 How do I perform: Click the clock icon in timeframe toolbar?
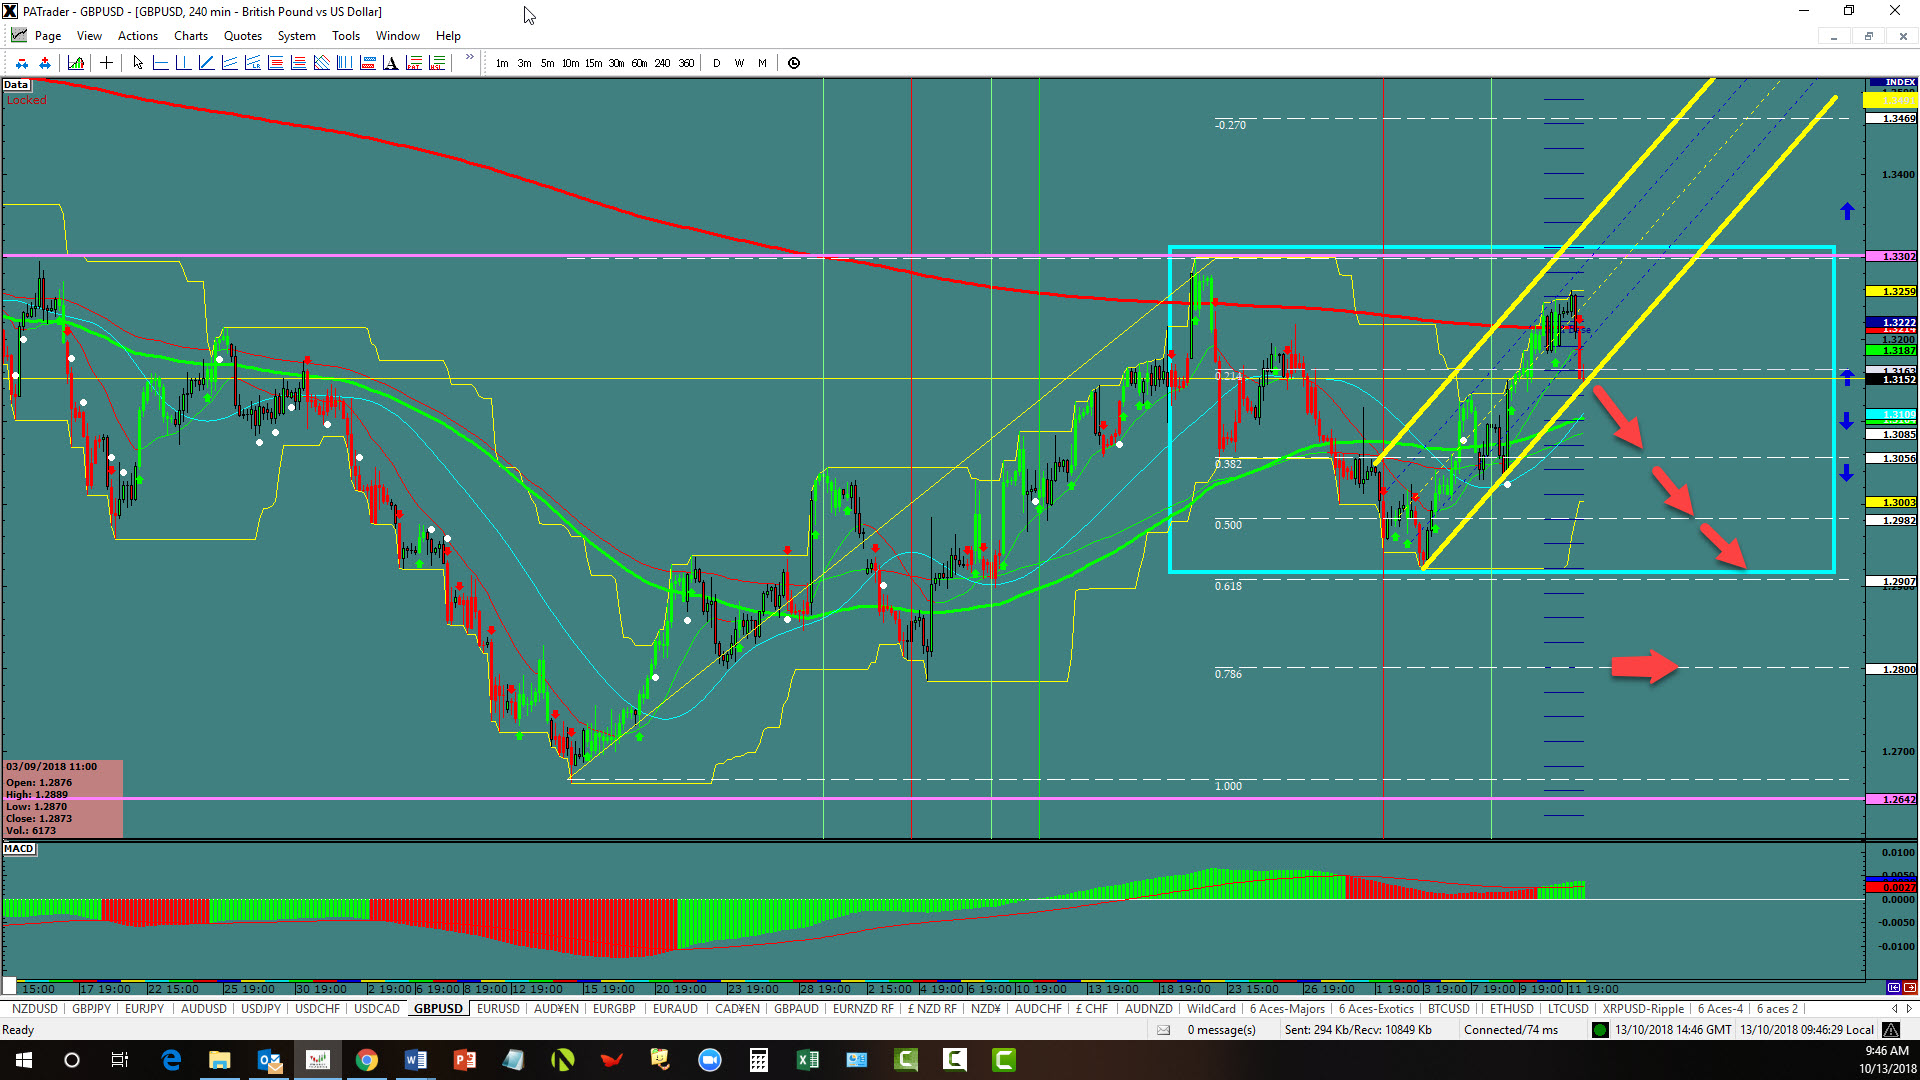pos(794,63)
